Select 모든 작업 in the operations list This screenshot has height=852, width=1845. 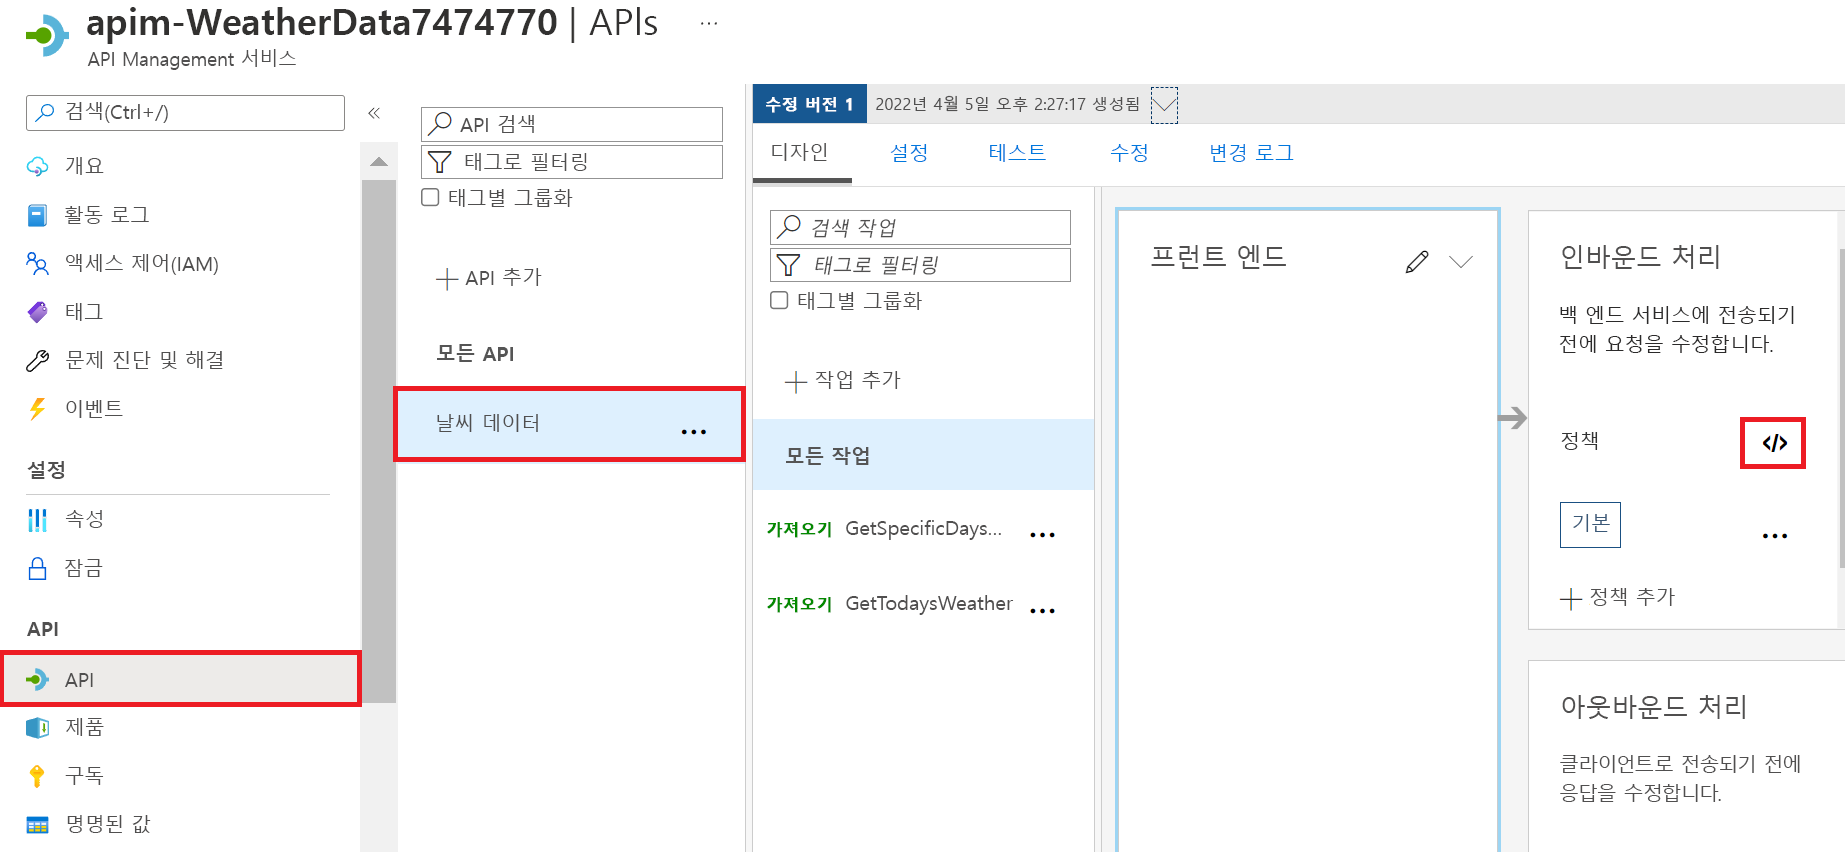coord(923,455)
